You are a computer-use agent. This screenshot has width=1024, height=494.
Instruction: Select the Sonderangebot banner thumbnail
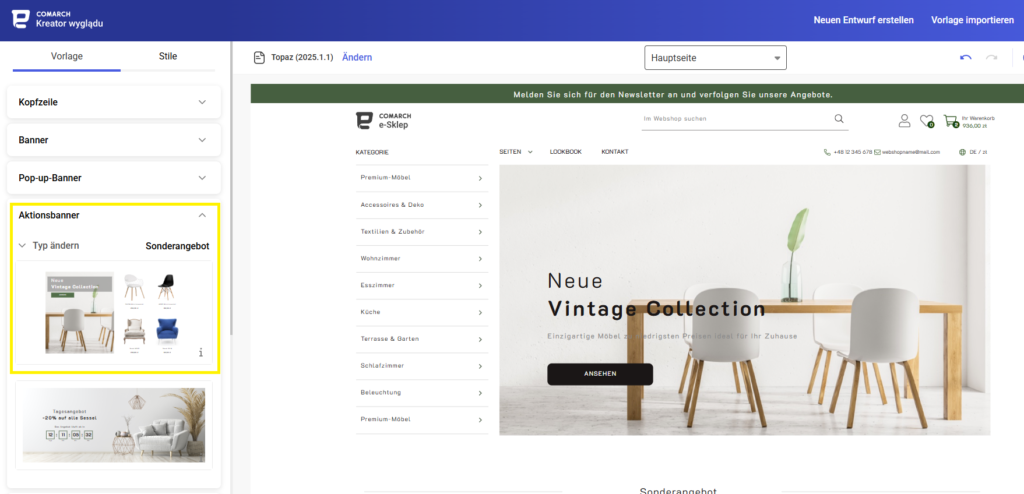point(114,312)
